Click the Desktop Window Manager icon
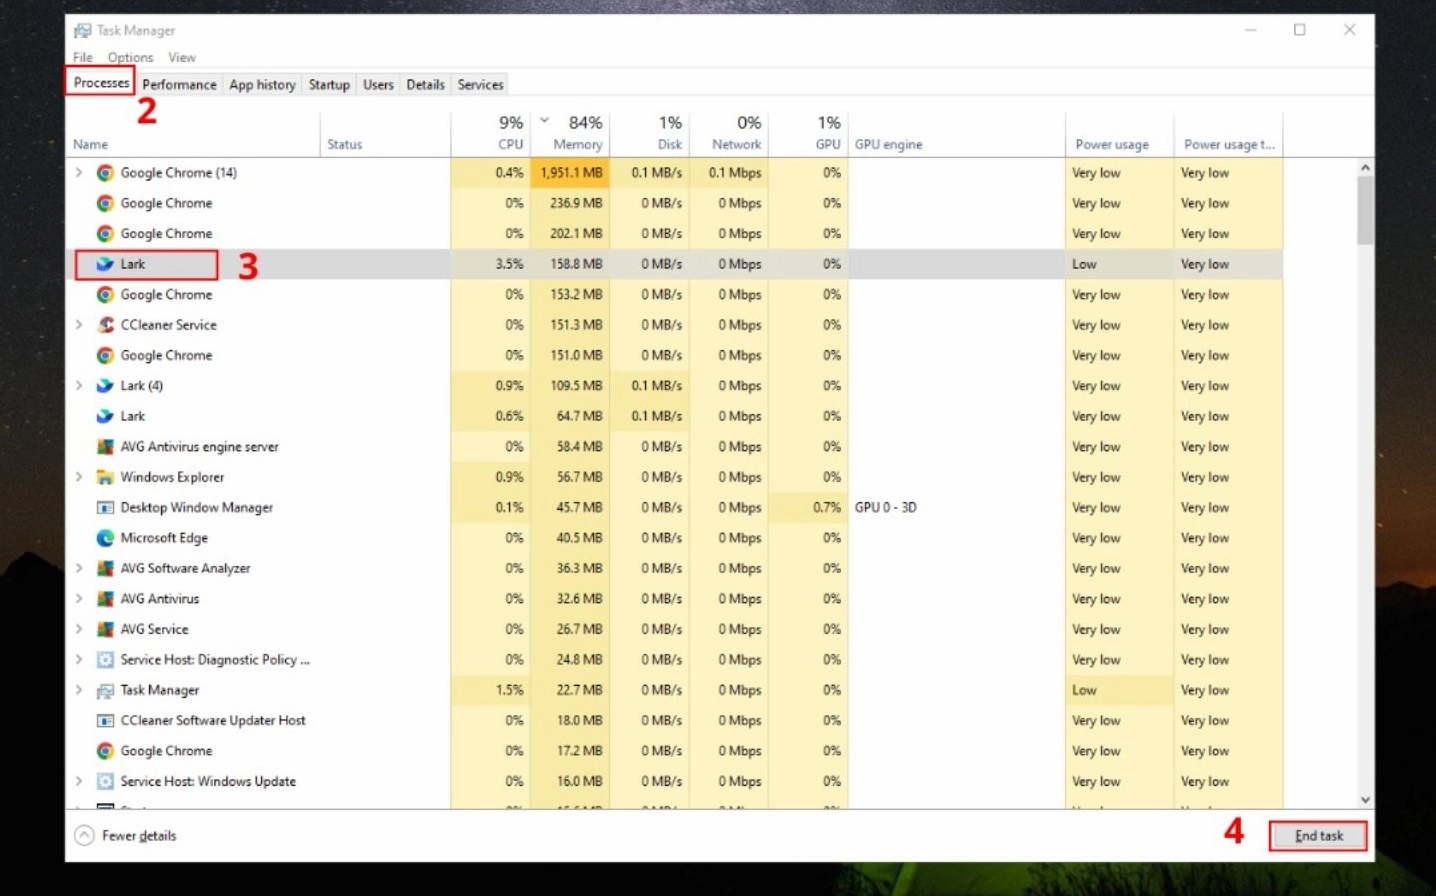This screenshot has height=896, width=1436. 104,507
